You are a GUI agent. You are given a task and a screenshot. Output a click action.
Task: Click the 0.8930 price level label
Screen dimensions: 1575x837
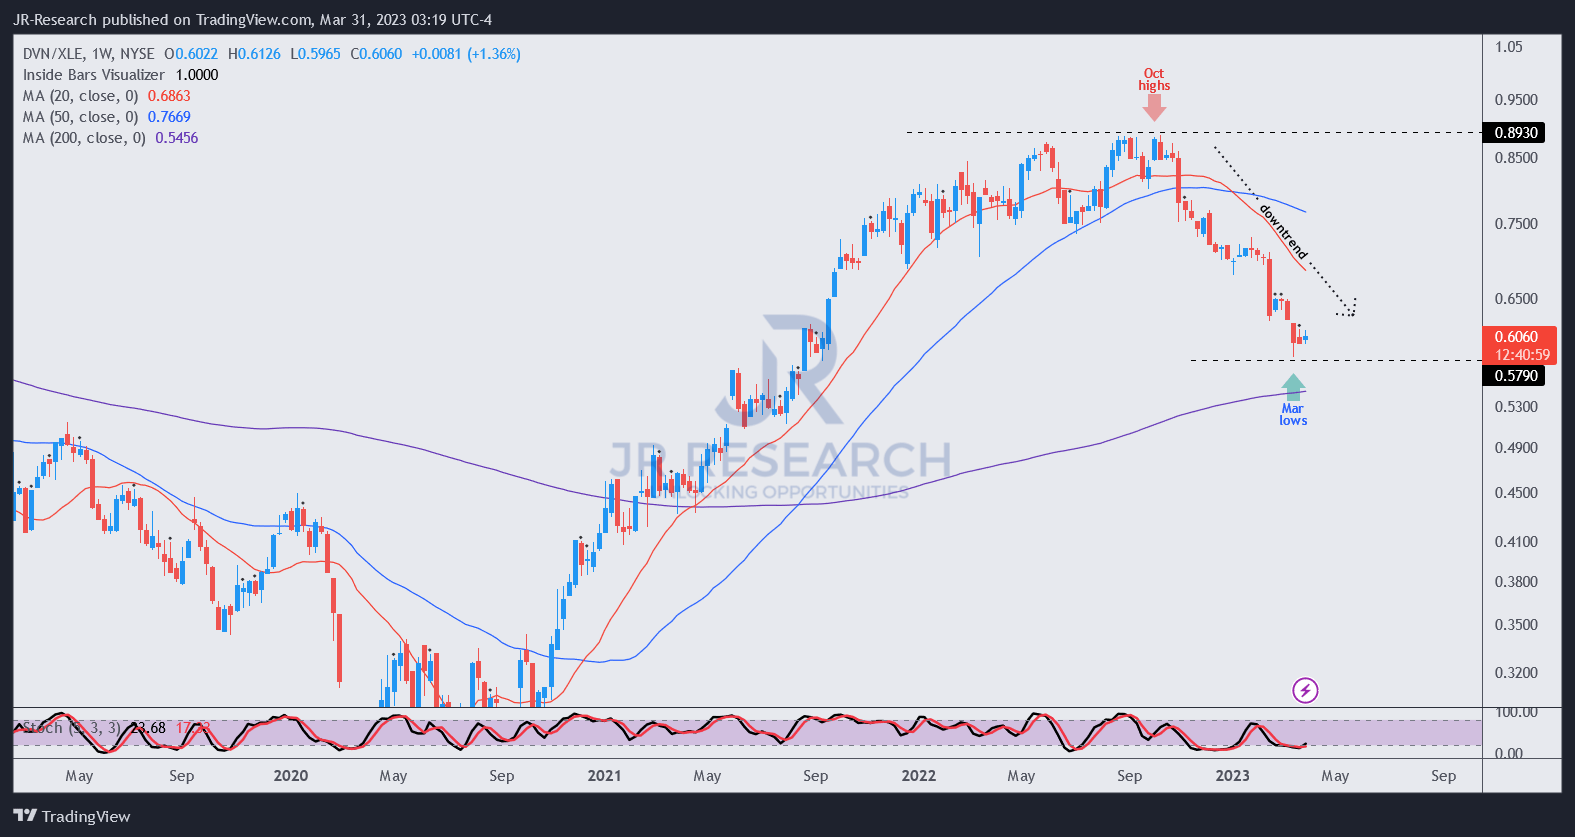pos(1516,133)
